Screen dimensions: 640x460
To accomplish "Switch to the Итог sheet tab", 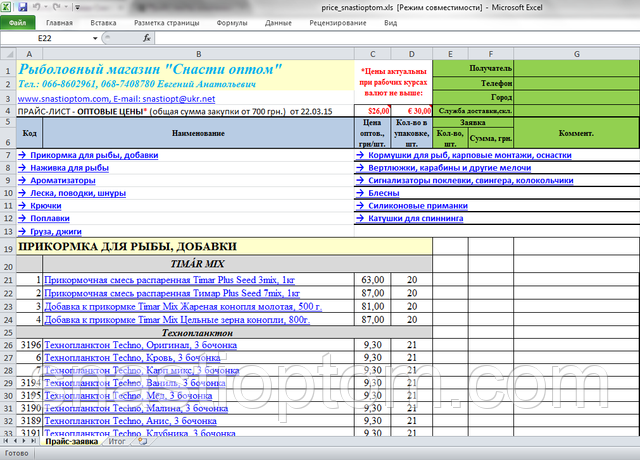I will pyautogui.click(x=117, y=441).
